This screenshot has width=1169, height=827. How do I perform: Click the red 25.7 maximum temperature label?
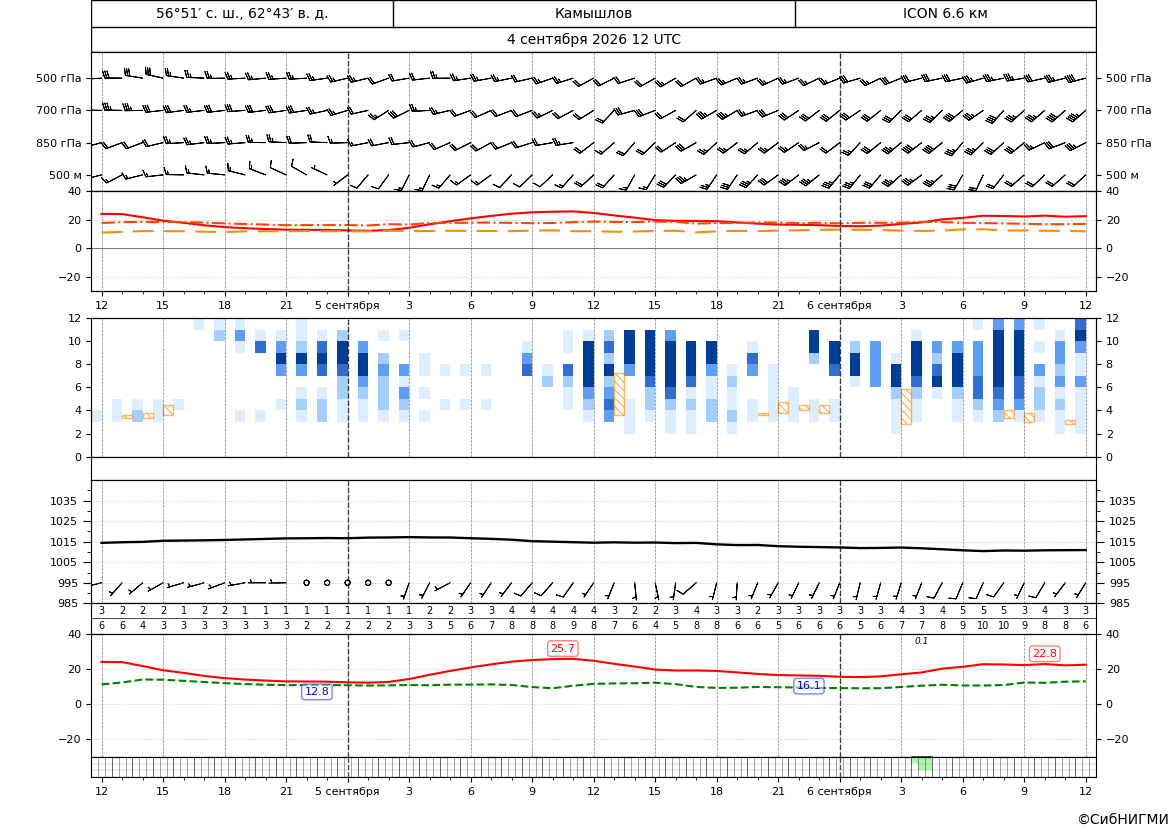coord(562,649)
